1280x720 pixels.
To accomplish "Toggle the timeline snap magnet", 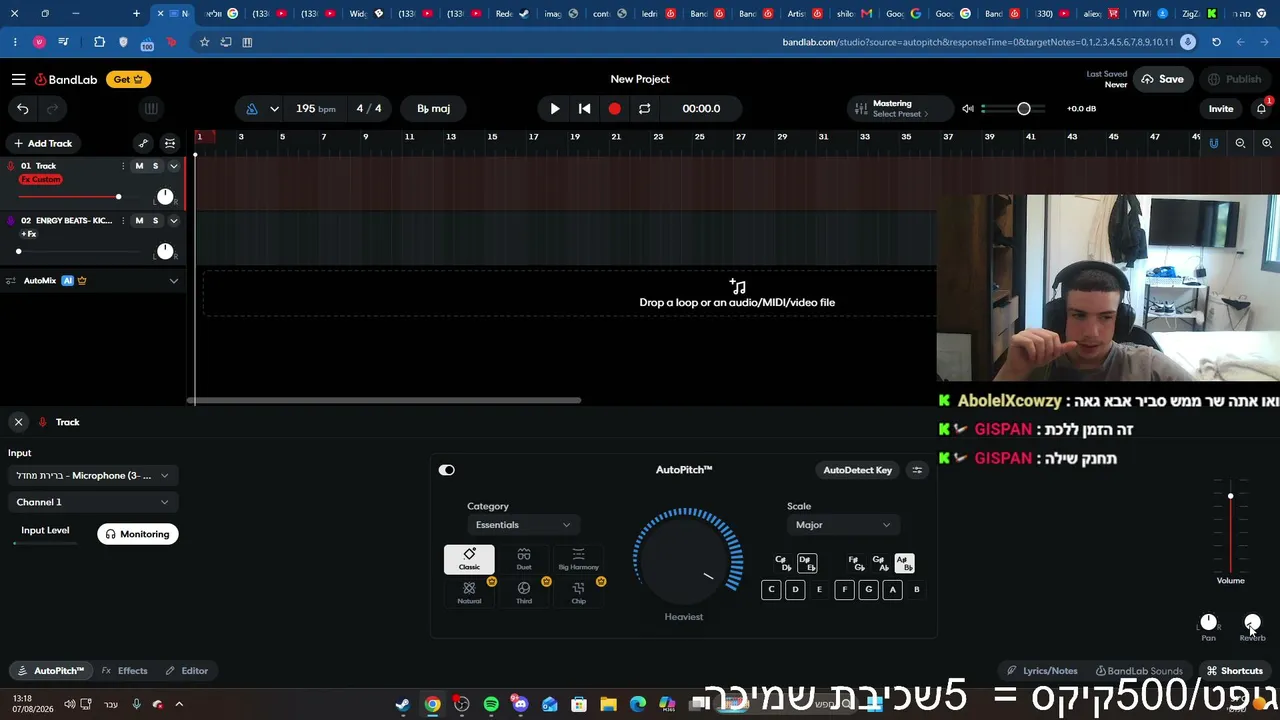I will coord(1214,143).
